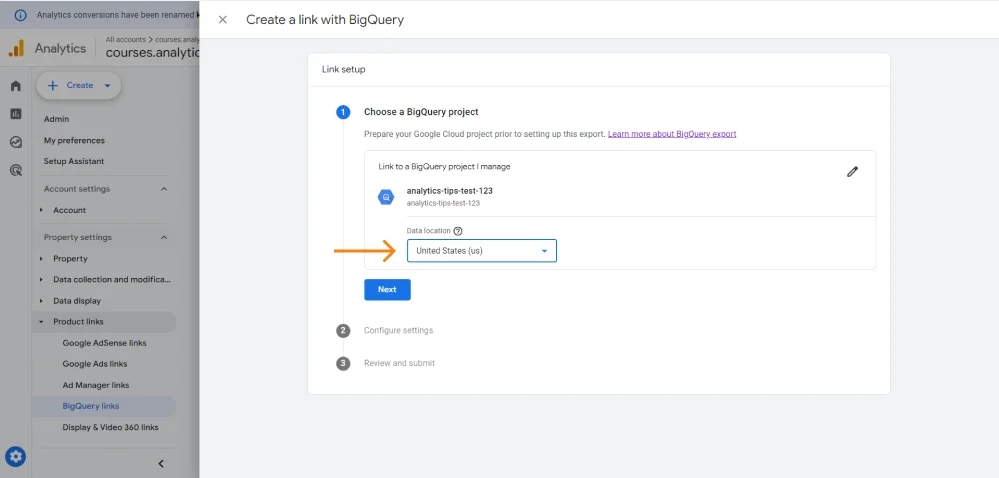The width and height of the screenshot is (999, 478).
Task: Open the Create dropdown button
Action: [79, 85]
